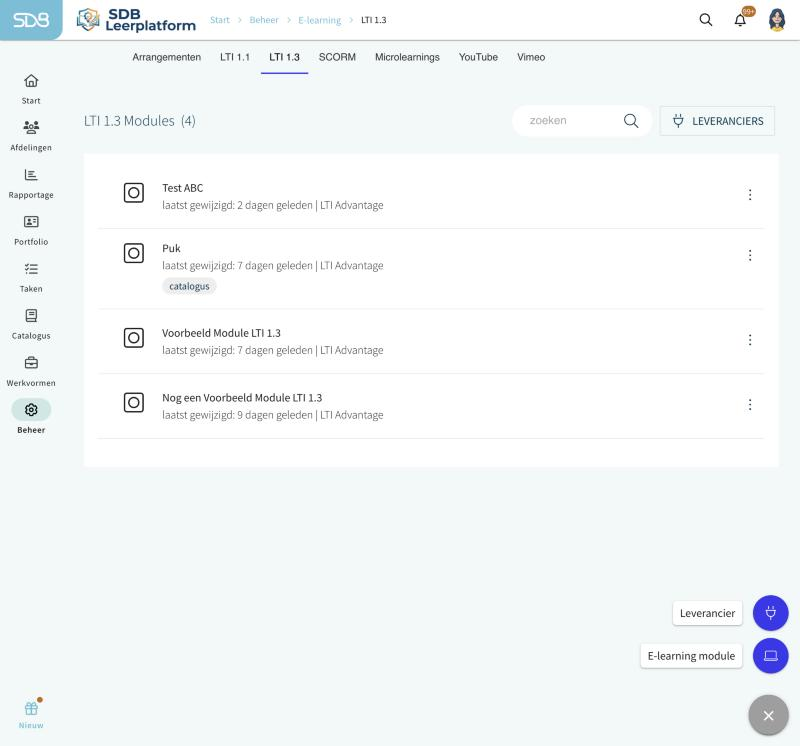Click the blue laptop E-learning module button

[770, 656]
